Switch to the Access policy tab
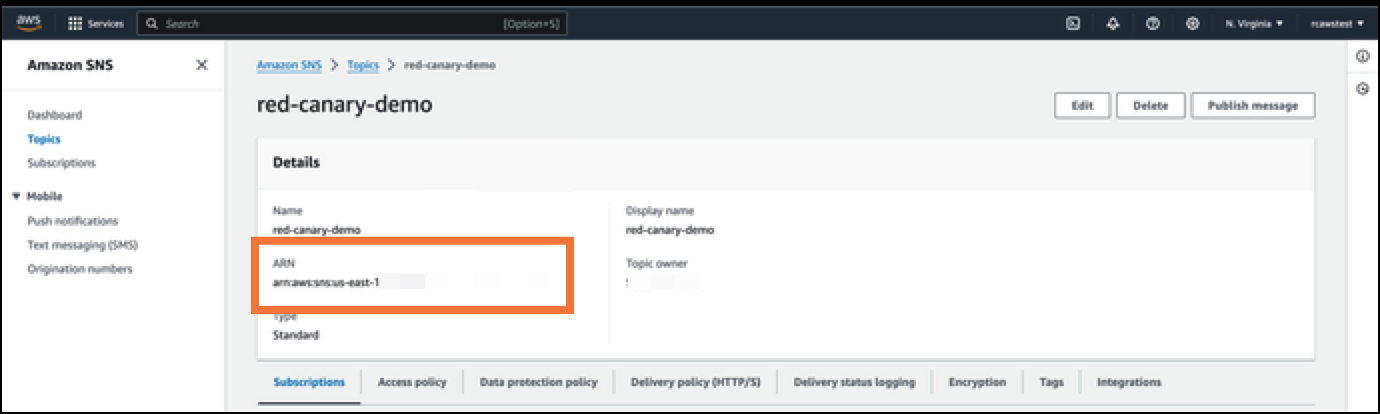Viewport: 1380px width, 414px height. (412, 382)
